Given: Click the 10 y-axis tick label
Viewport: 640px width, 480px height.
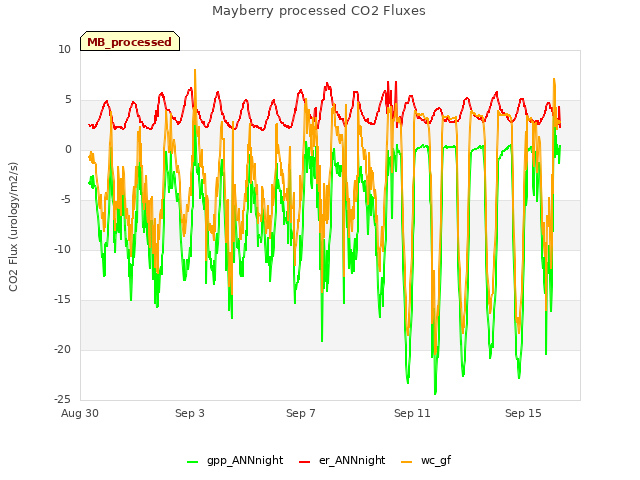Looking at the screenshot, I should click(64, 50).
